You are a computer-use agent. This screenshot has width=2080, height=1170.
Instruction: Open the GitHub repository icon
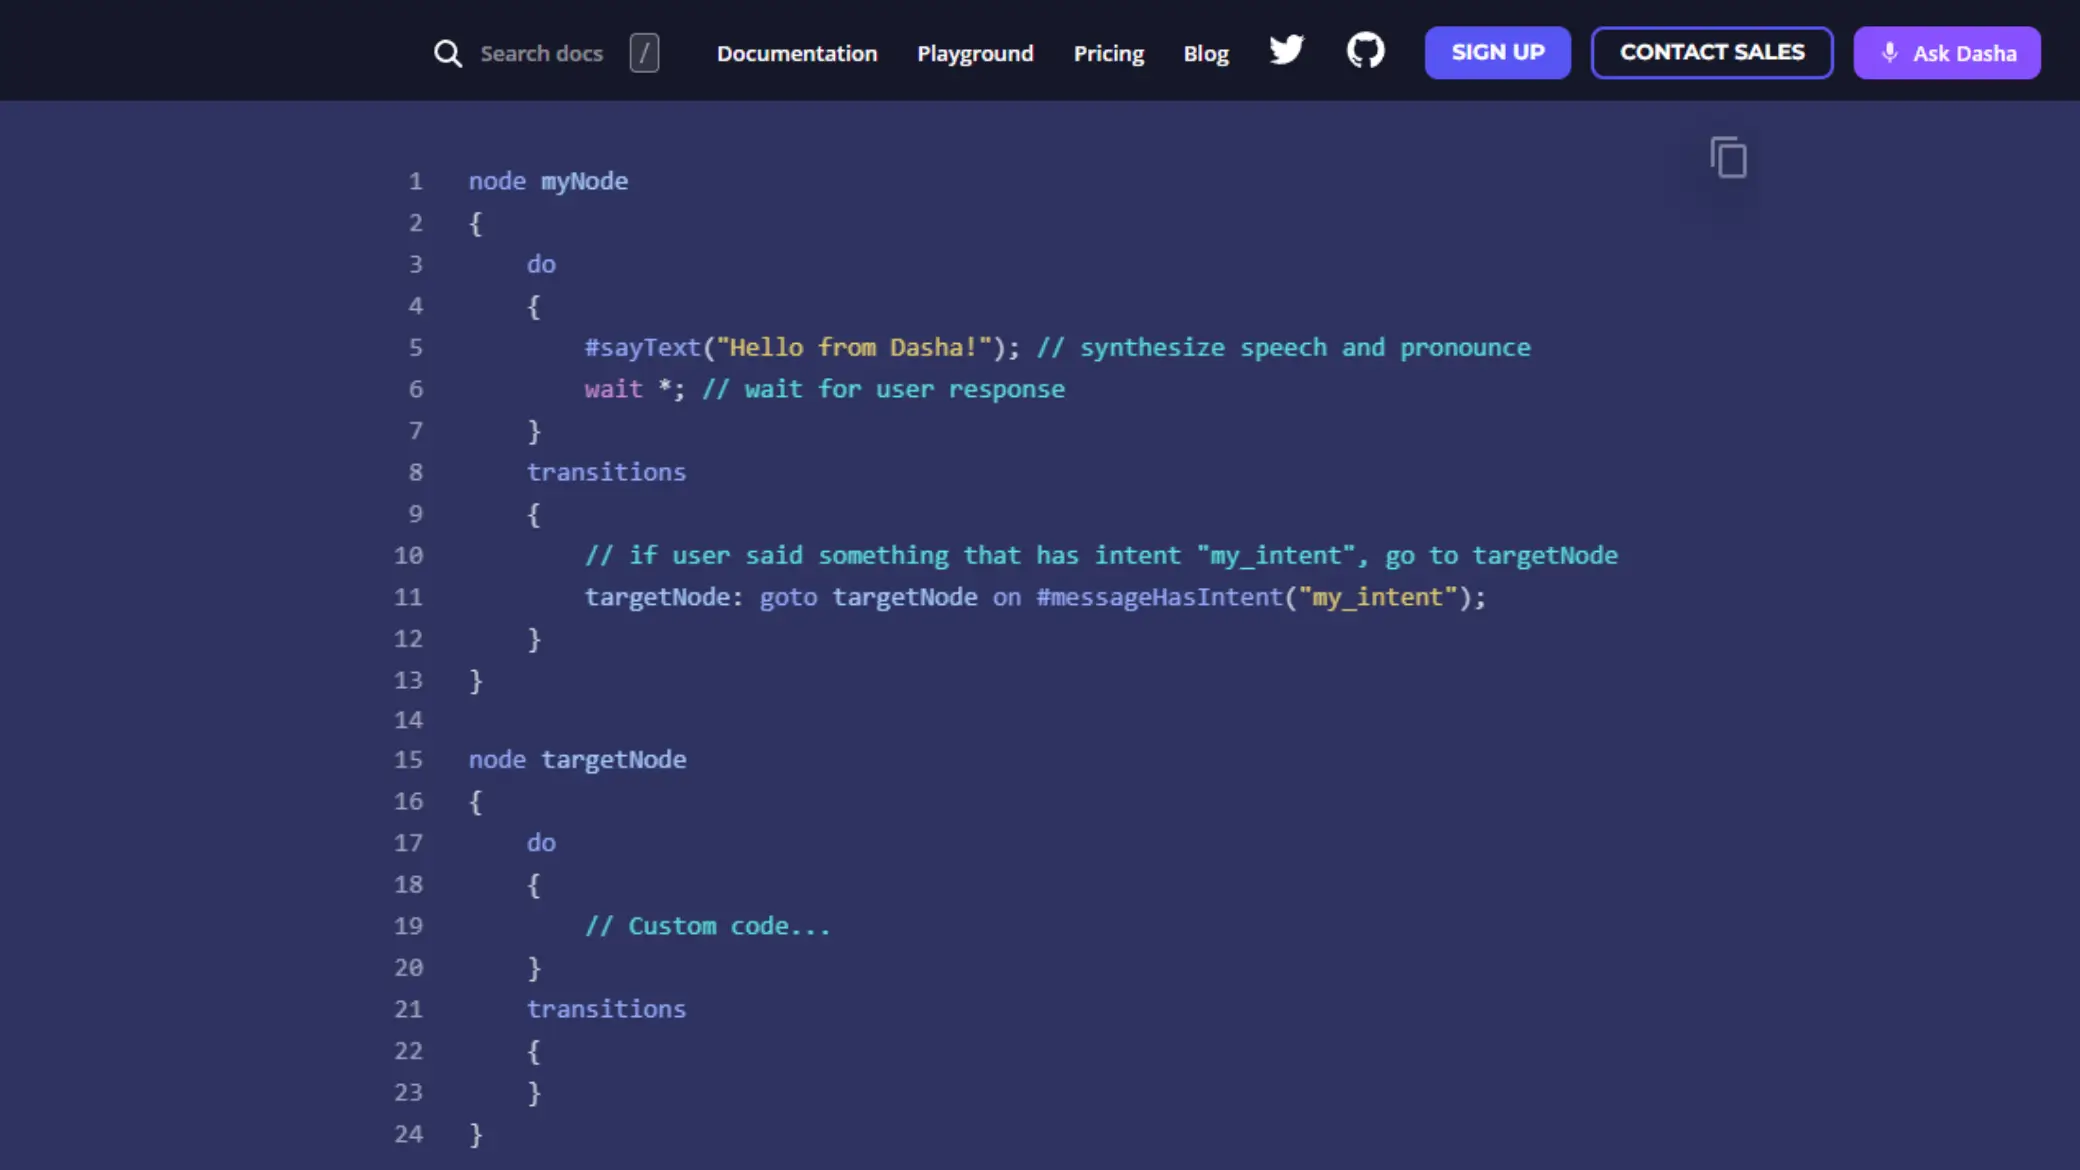1365,50
